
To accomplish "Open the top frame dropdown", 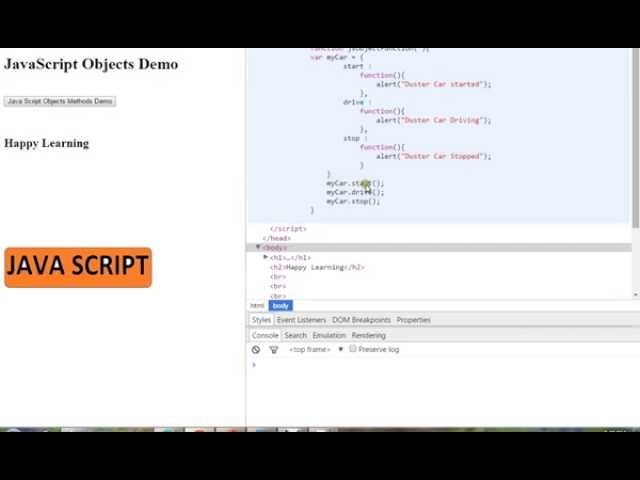I will click(x=316, y=349).
